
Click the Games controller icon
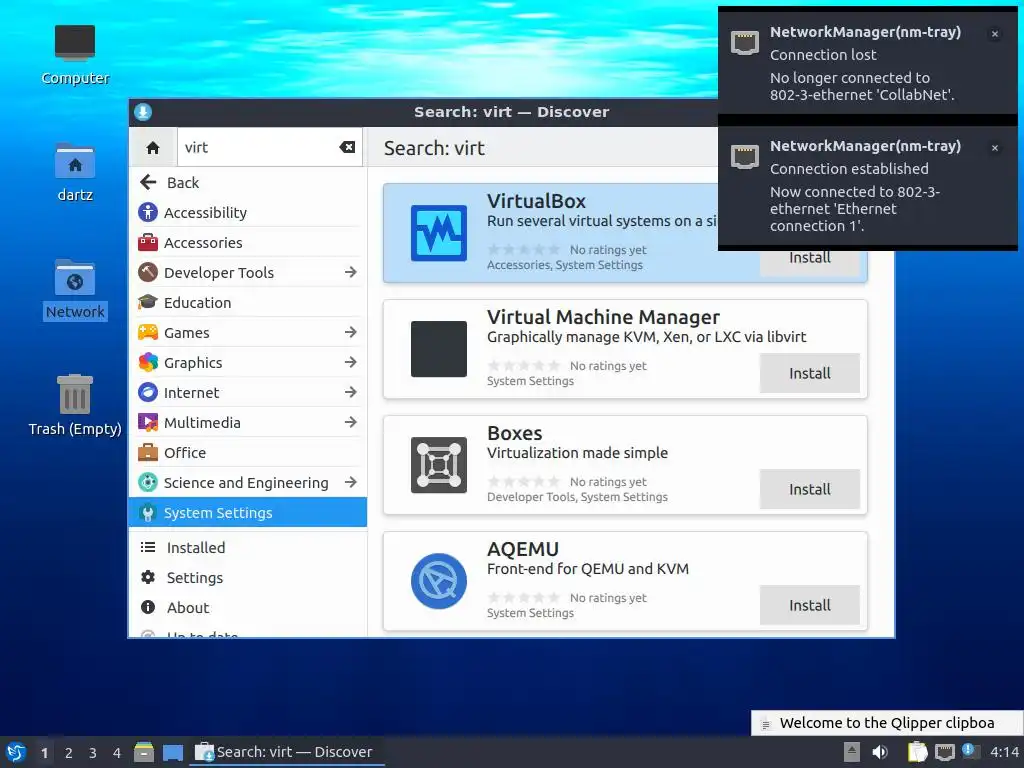click(x=148, y=332)
